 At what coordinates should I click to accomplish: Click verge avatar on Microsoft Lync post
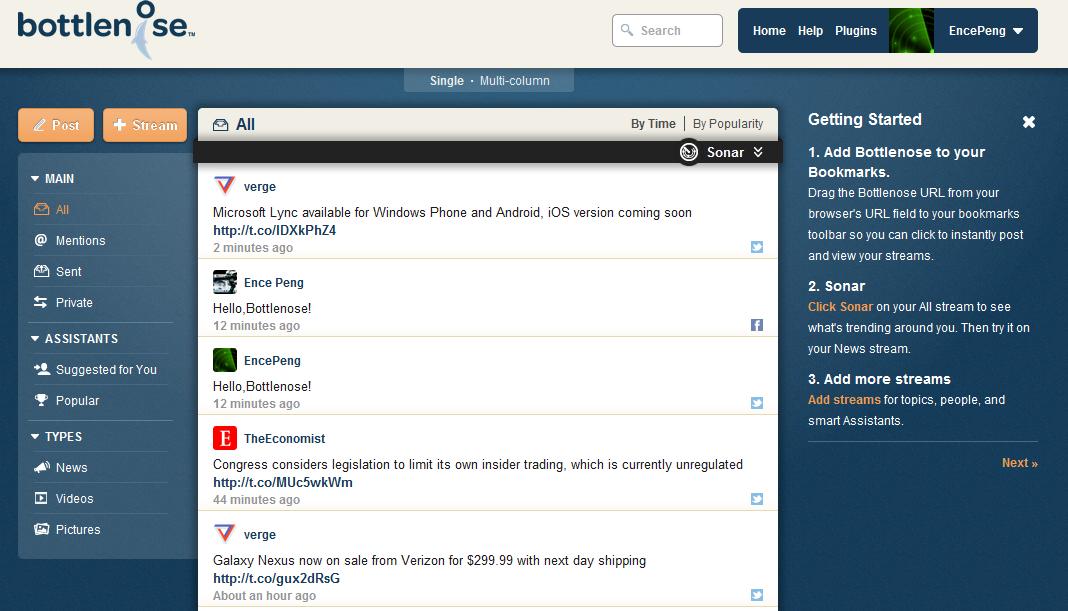click(x=225, y=185)
